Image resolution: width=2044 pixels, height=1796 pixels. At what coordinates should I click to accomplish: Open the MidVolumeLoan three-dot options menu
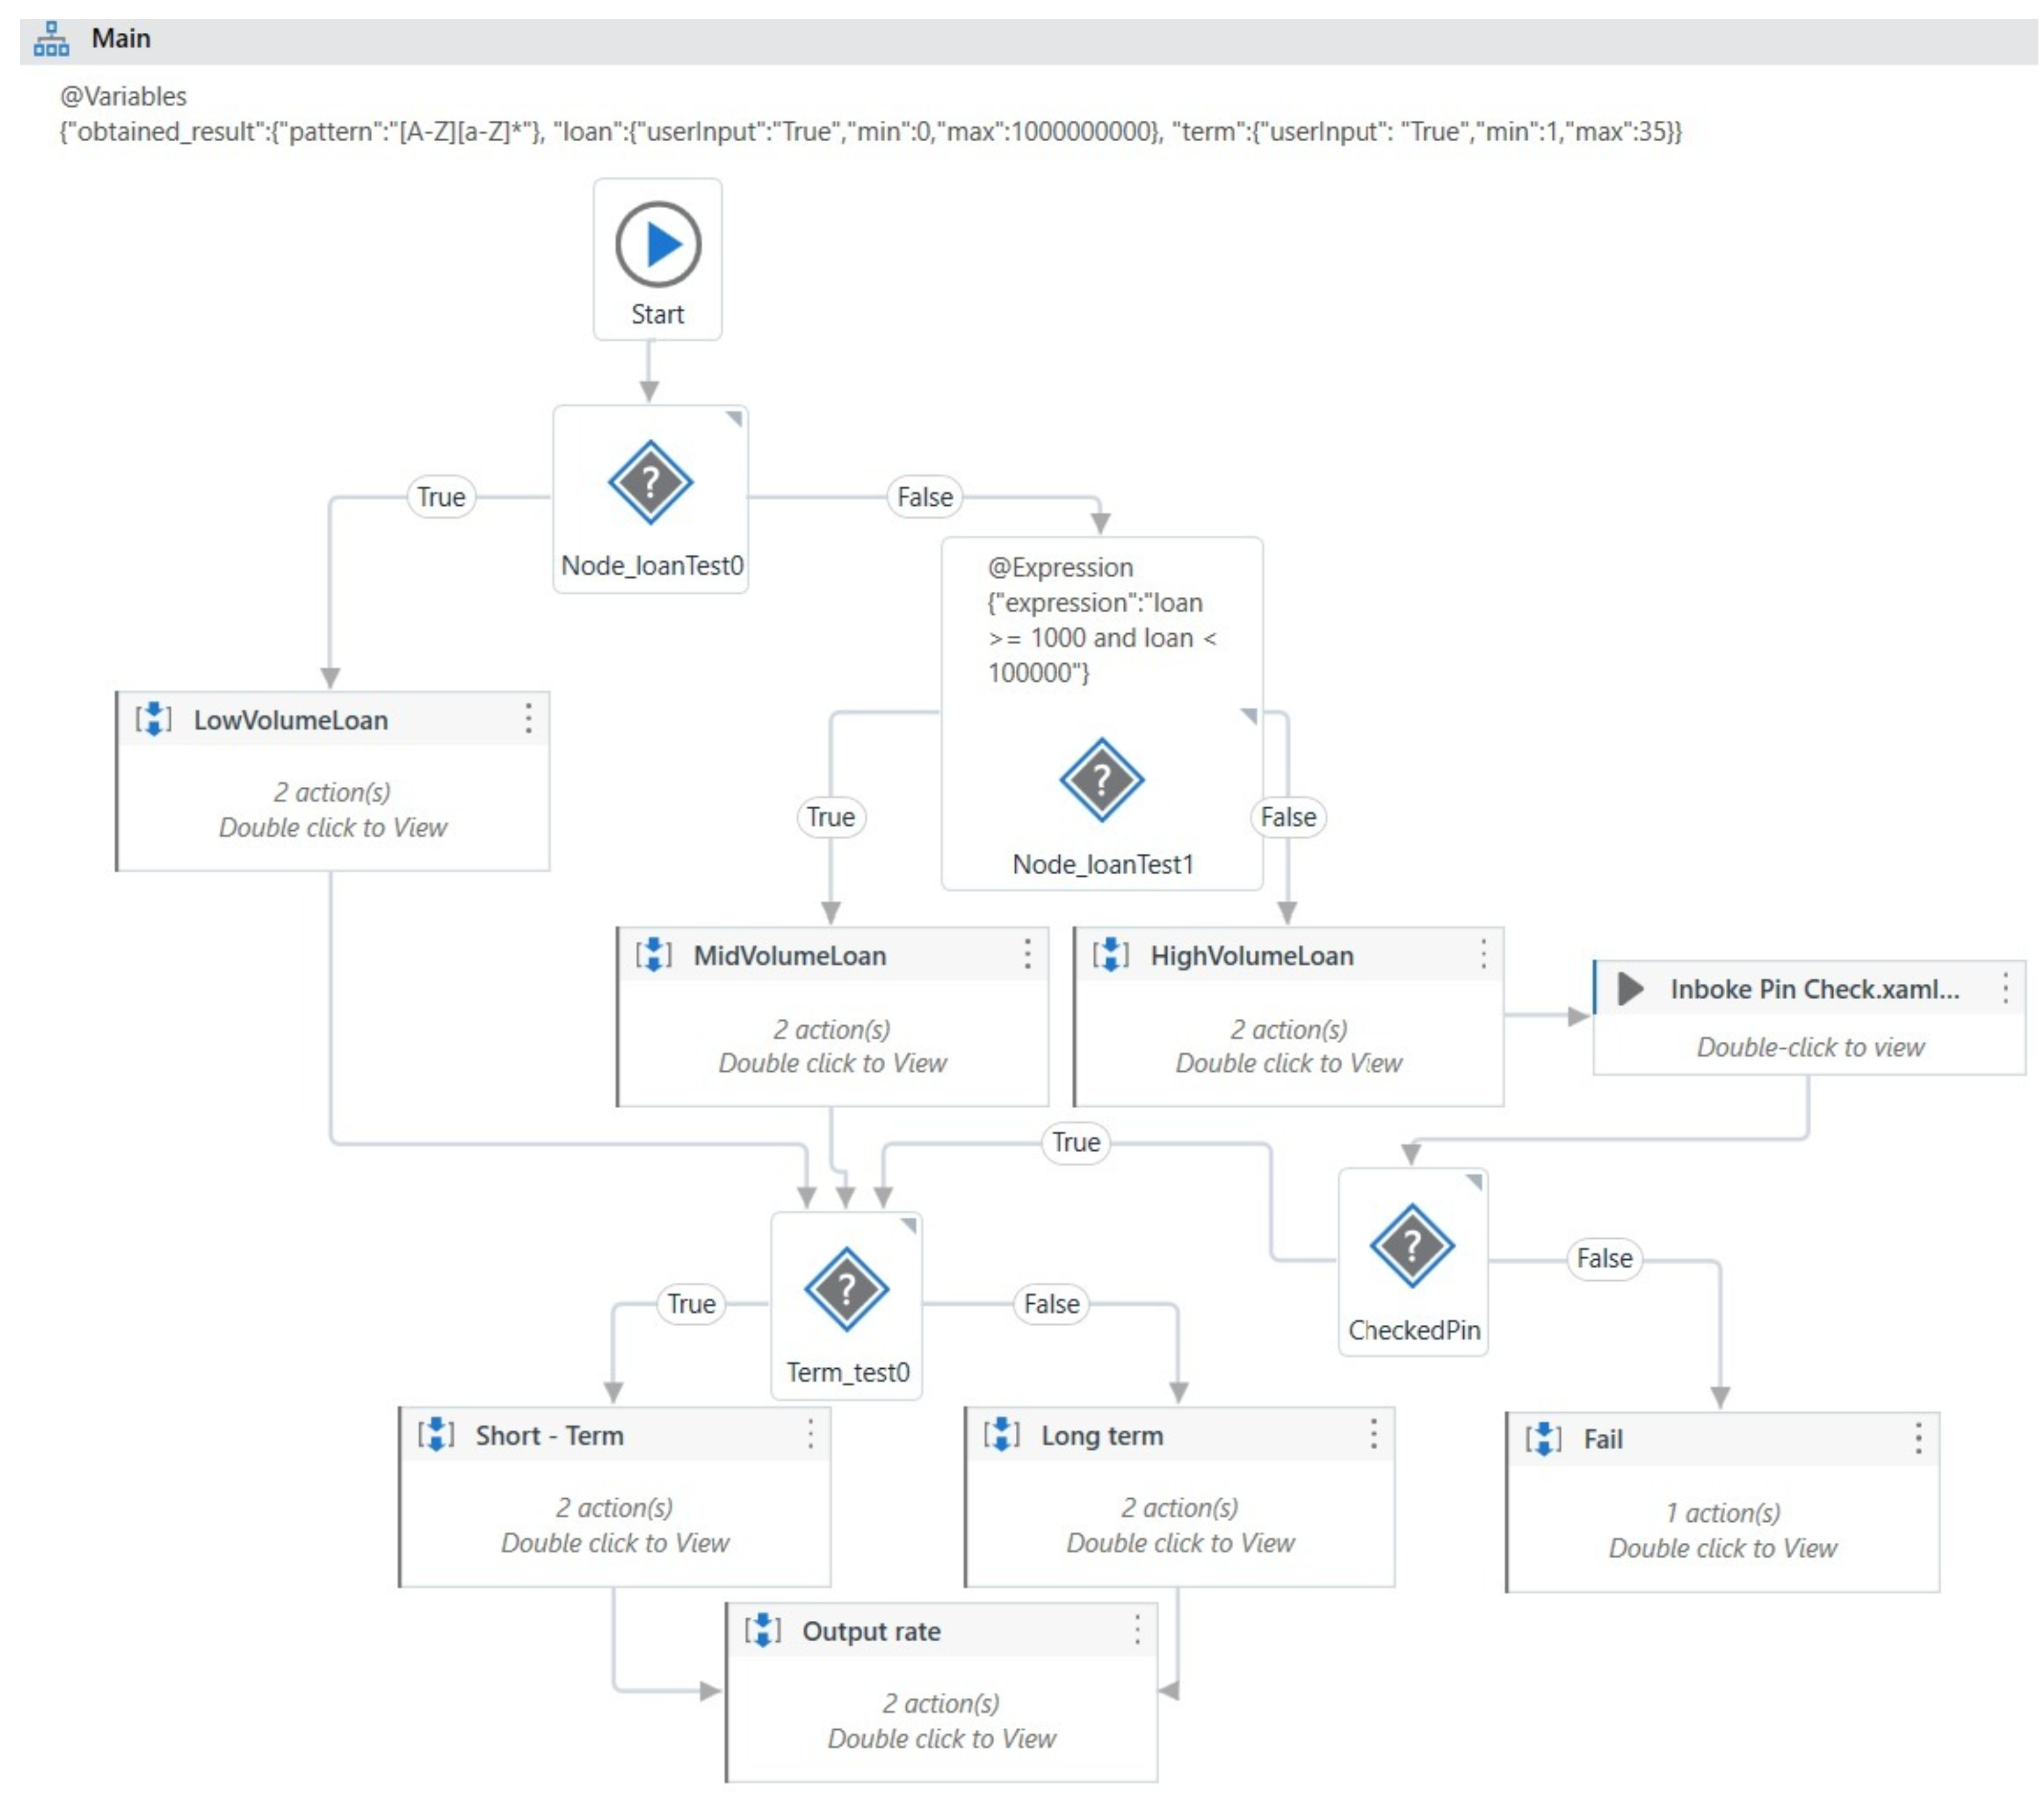point(1027,955)
